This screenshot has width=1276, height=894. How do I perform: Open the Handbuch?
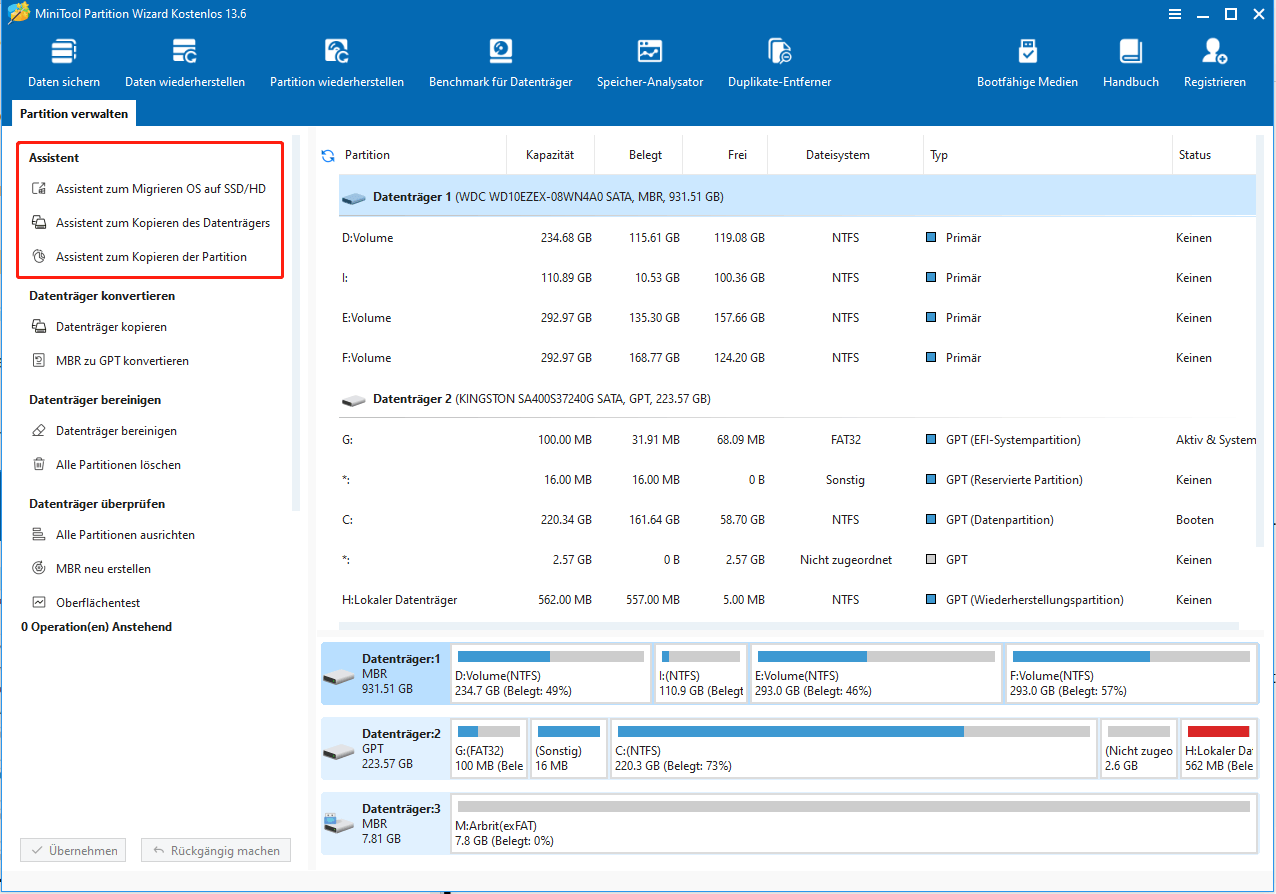coord(1131,64)
